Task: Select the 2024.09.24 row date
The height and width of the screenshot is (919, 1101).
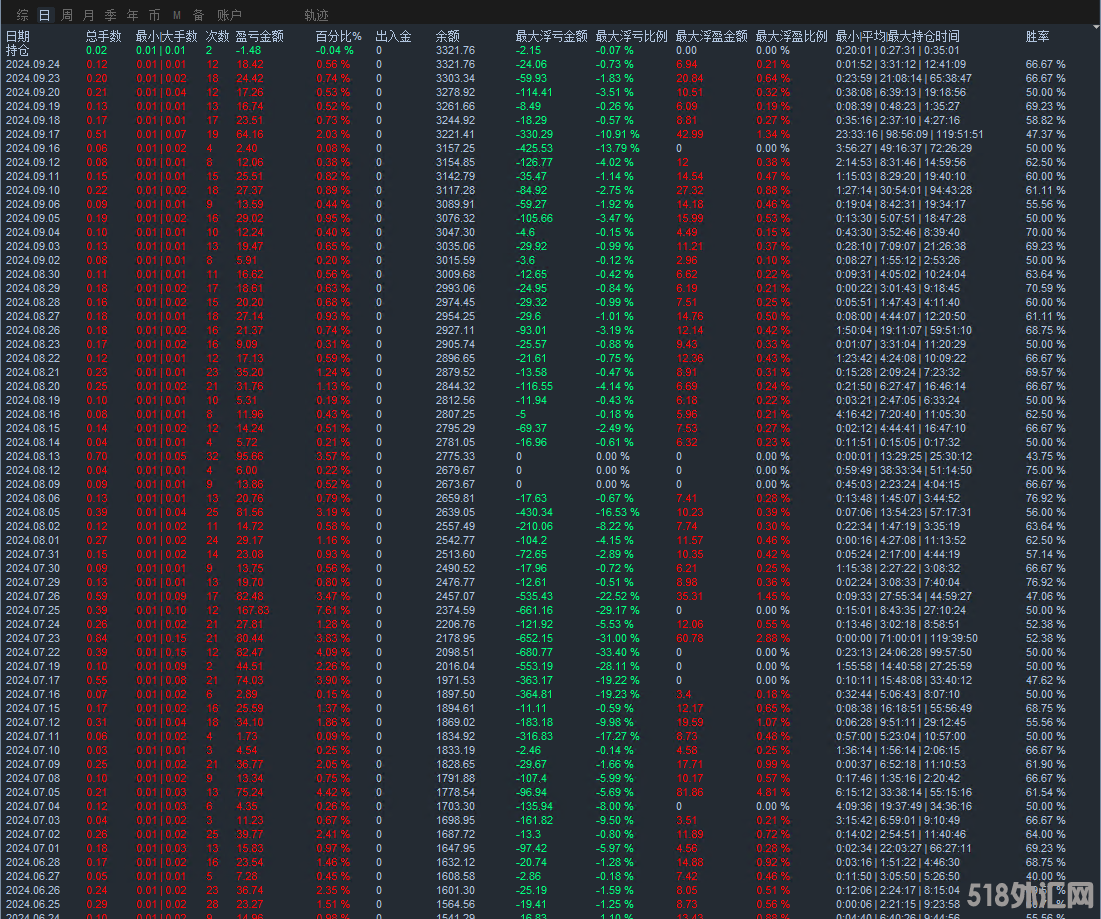Action: tap(32, 64)
